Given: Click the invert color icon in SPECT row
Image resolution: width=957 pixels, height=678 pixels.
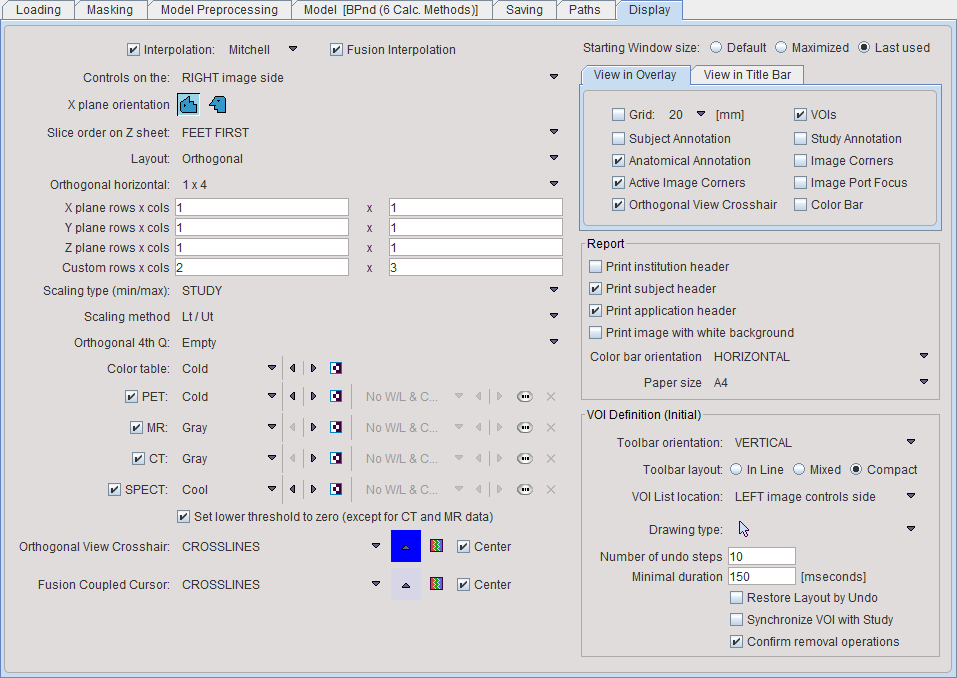Looking at the screenshot, I should [336, 489].
